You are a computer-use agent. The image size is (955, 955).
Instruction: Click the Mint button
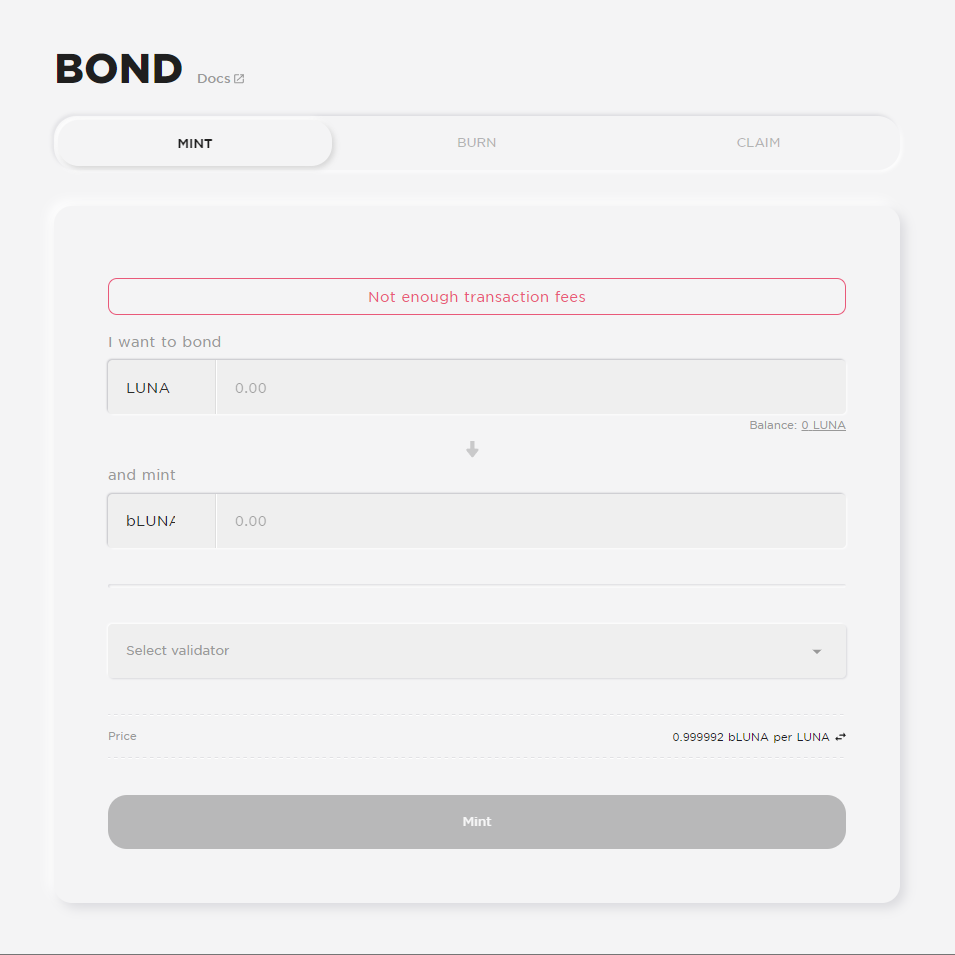coord(477,822)
